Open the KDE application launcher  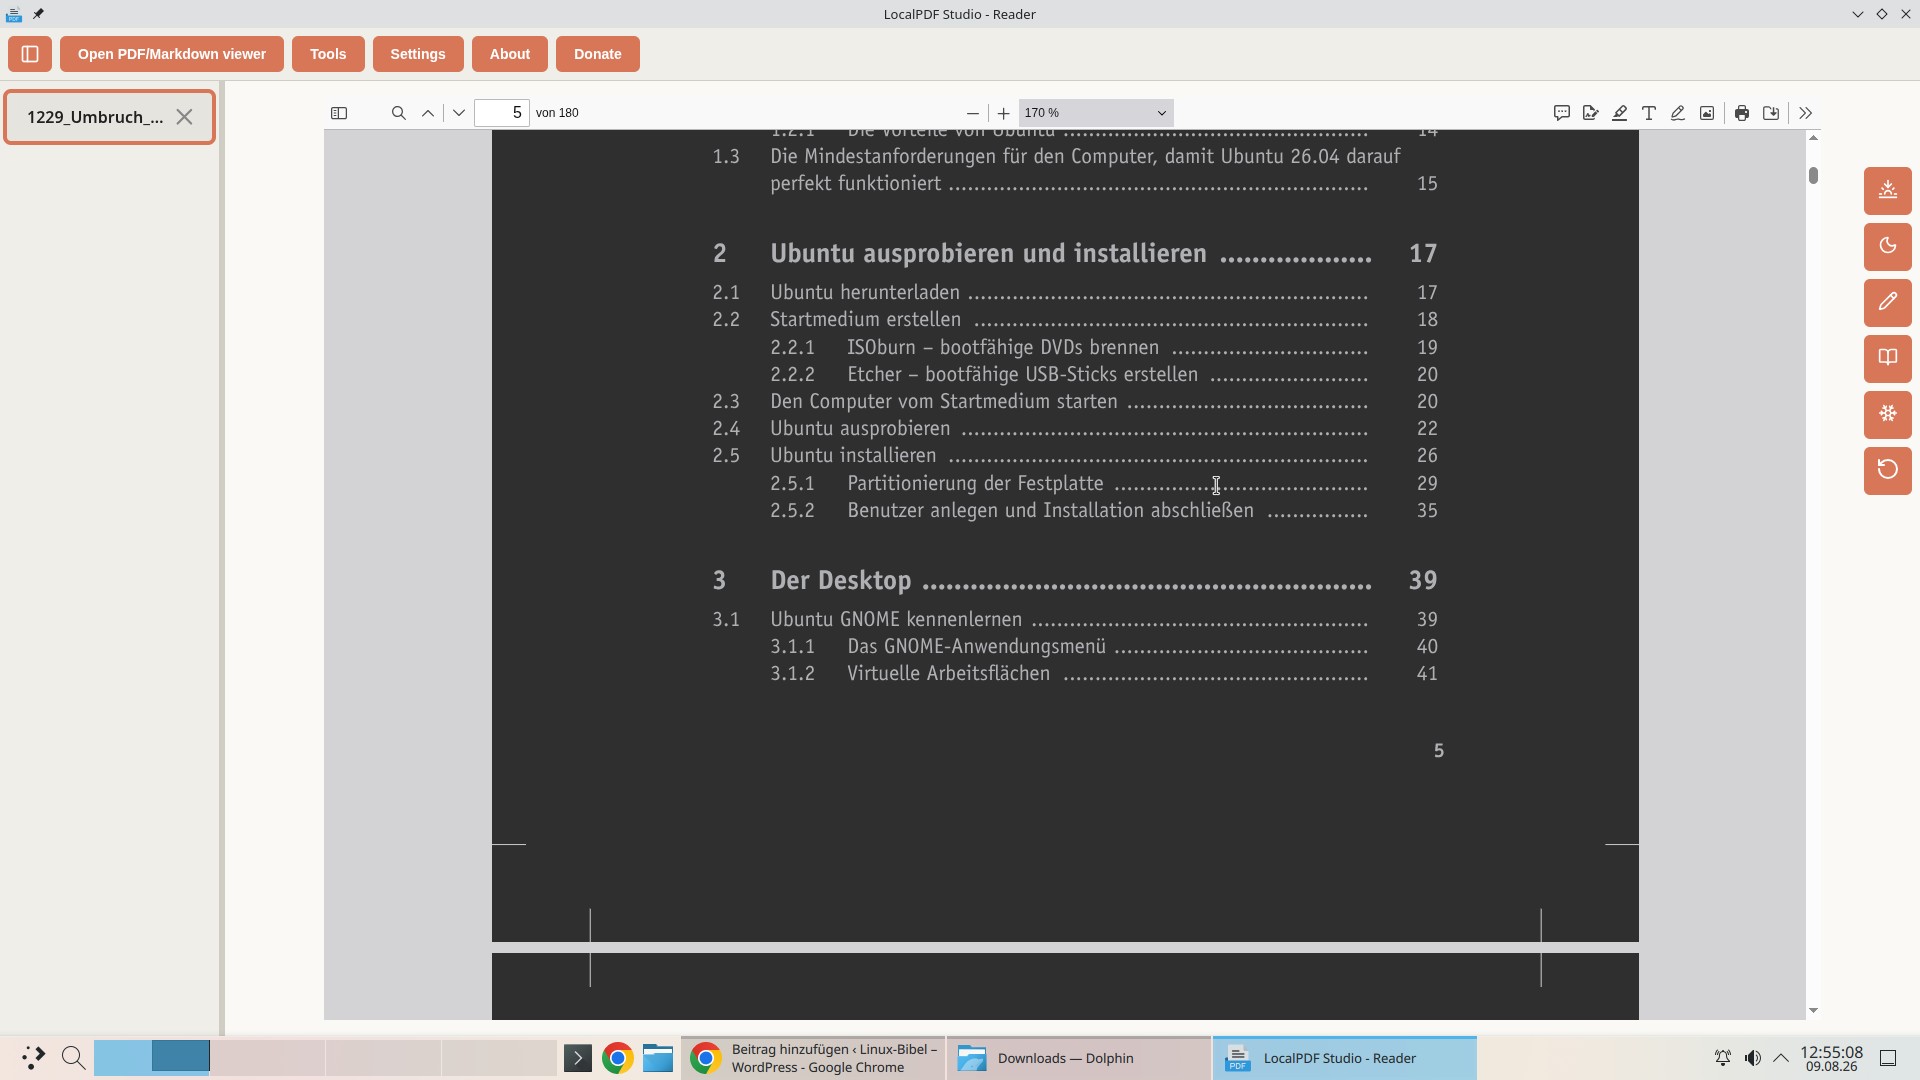[33, 1058]
